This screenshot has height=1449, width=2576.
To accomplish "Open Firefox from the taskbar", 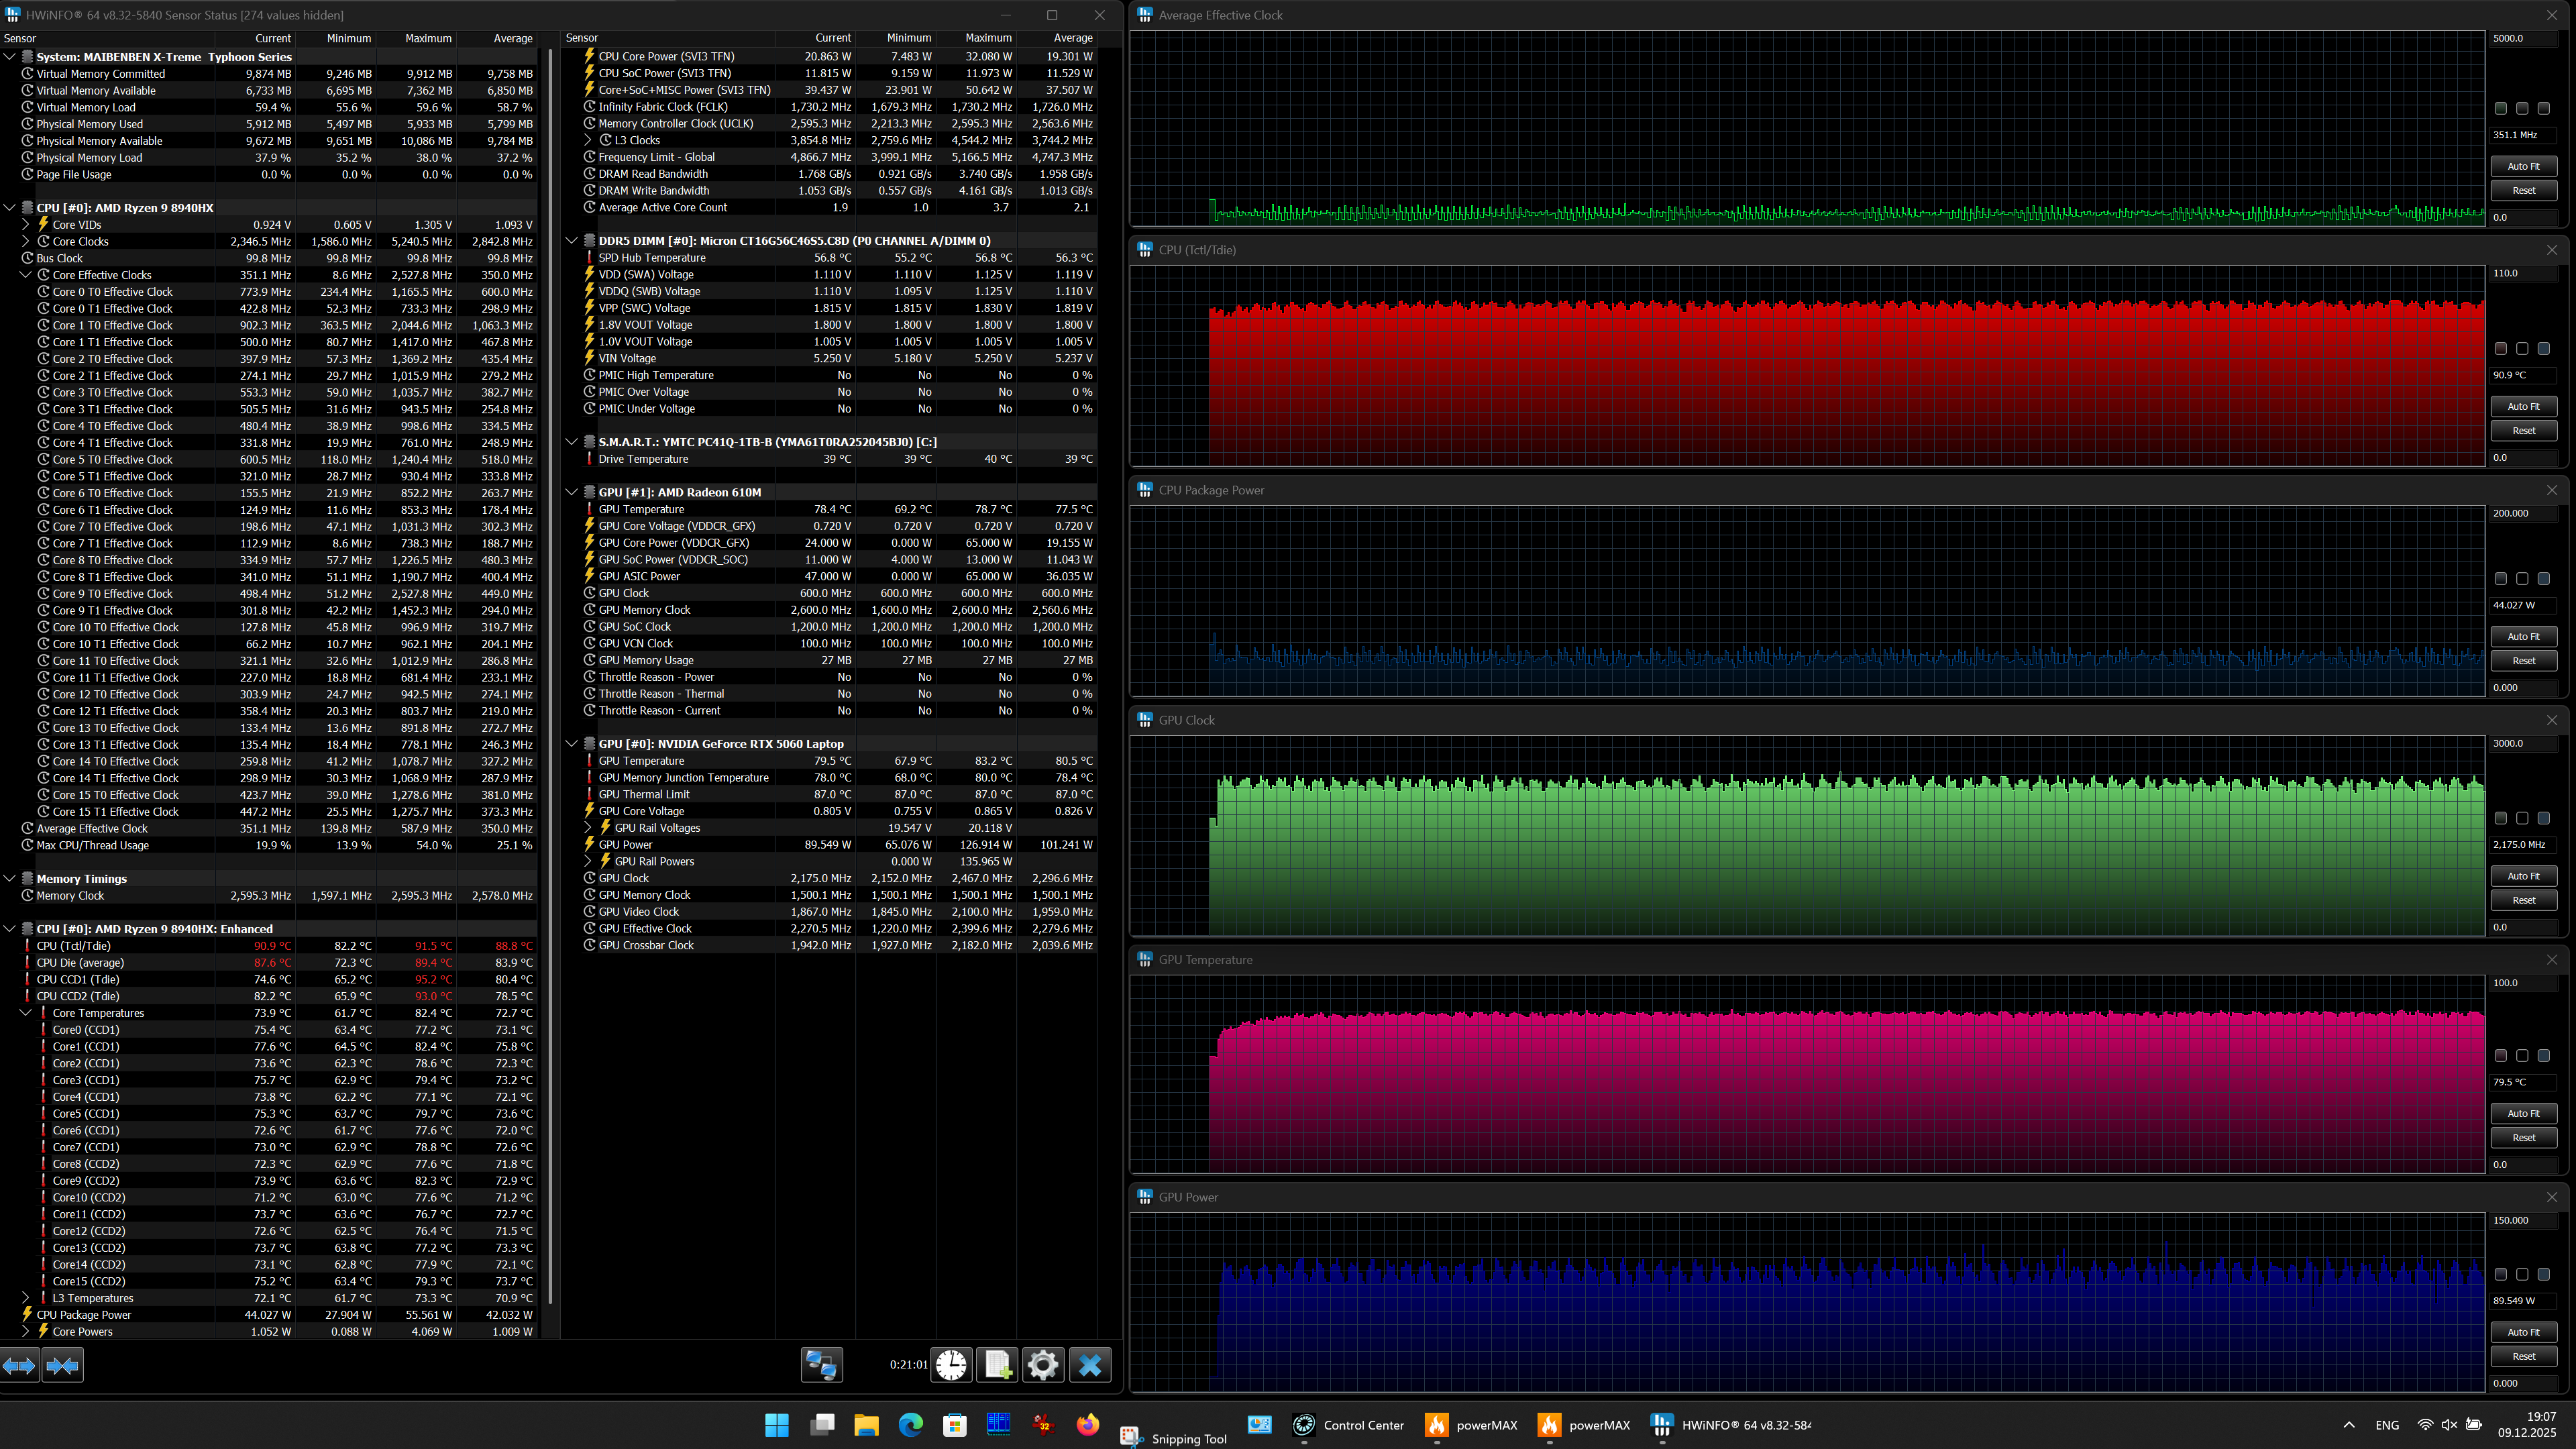I will pyautogui.click(x=1087, y=1425).
